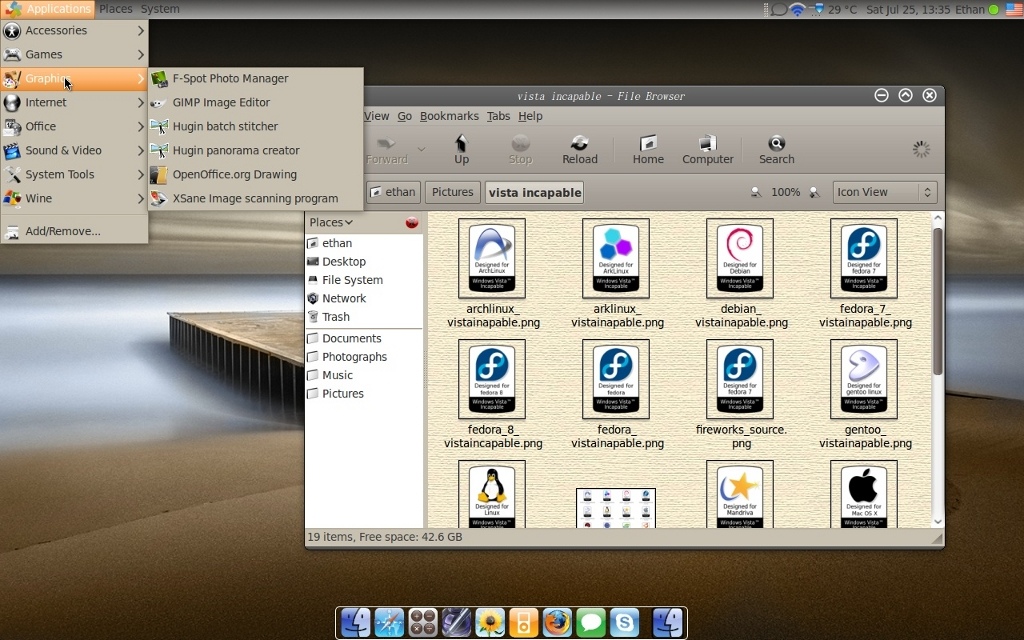Open the View menu in File Browser
This screenshot has width=1024, height=640.
click(376, 116)
